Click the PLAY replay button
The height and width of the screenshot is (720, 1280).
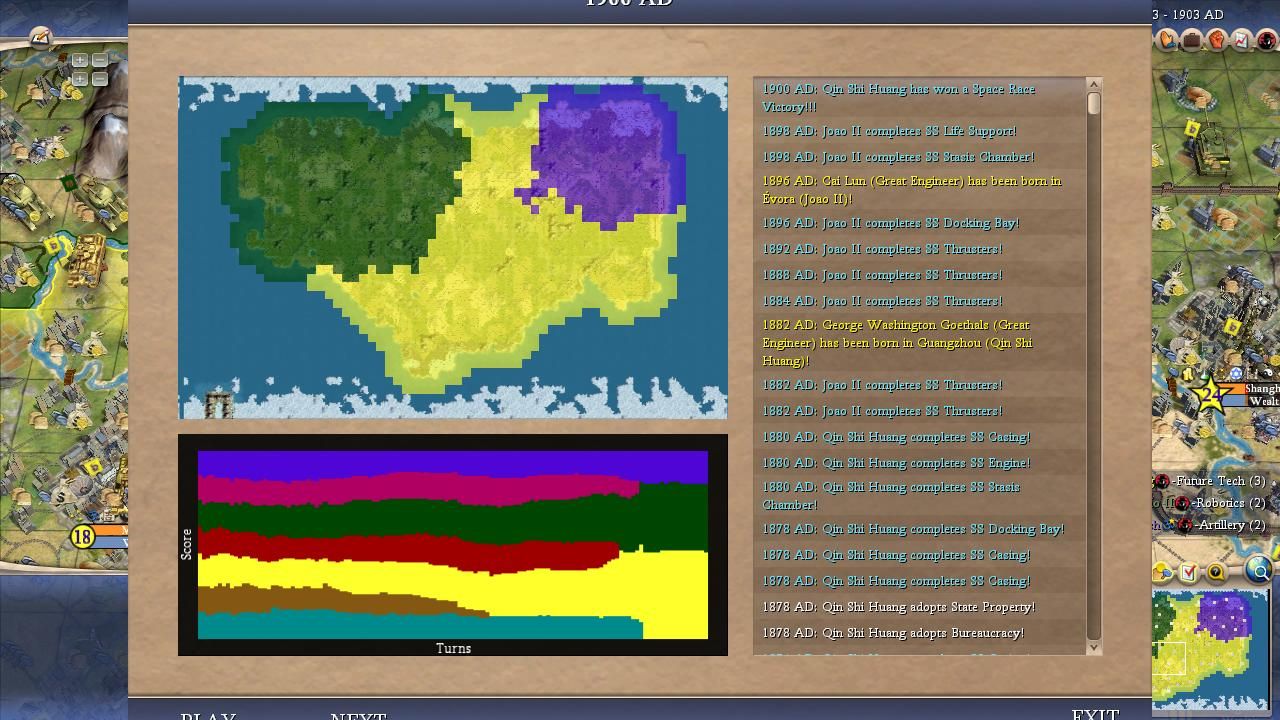pos(208,717)
